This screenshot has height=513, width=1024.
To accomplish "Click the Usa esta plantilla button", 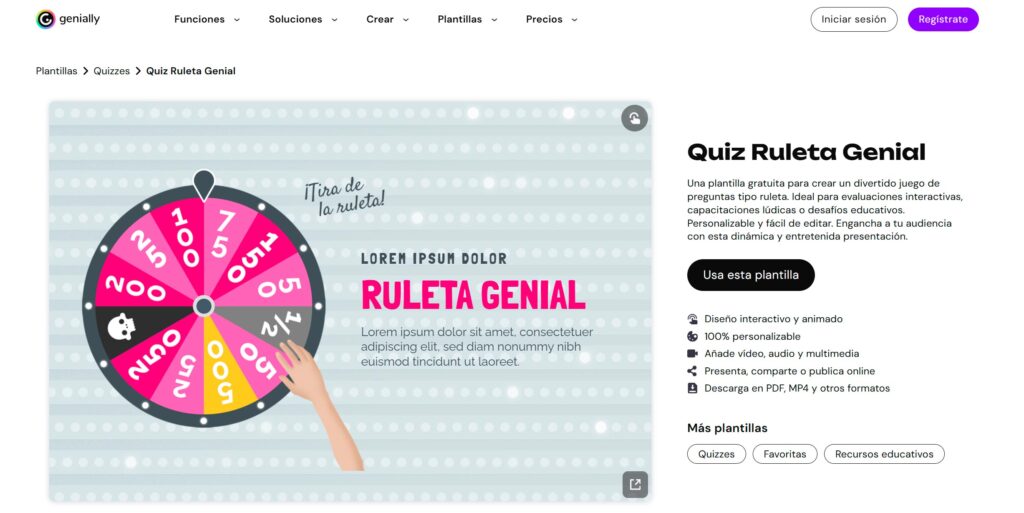I will click(750, 275).
